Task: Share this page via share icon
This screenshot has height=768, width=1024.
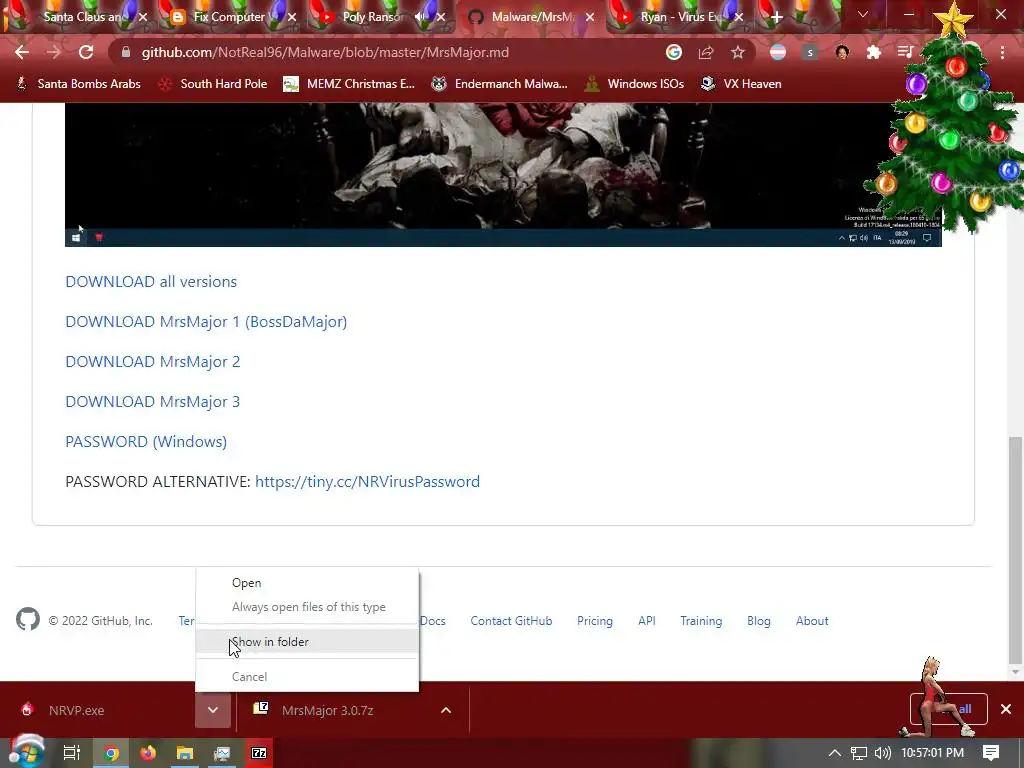Action: click(706, 52)
